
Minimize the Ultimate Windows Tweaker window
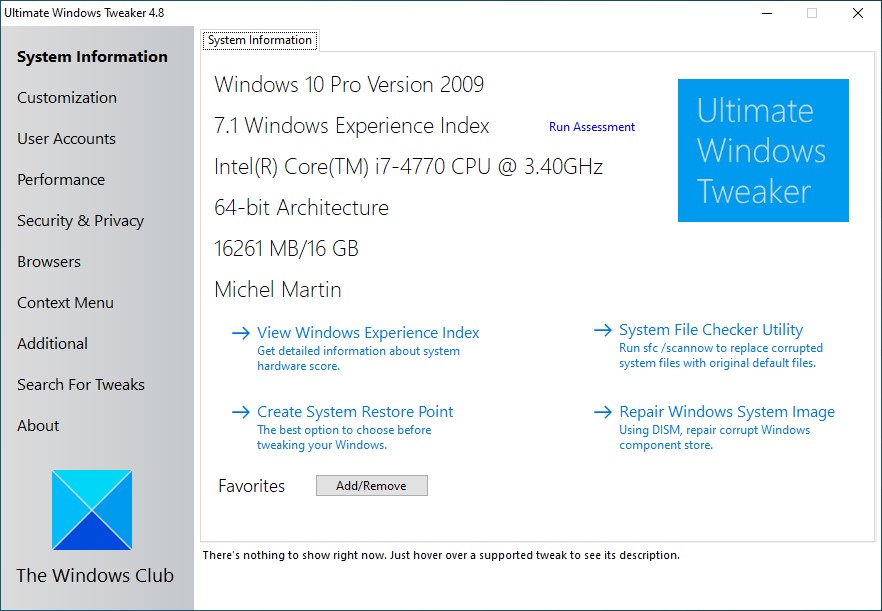766,13
